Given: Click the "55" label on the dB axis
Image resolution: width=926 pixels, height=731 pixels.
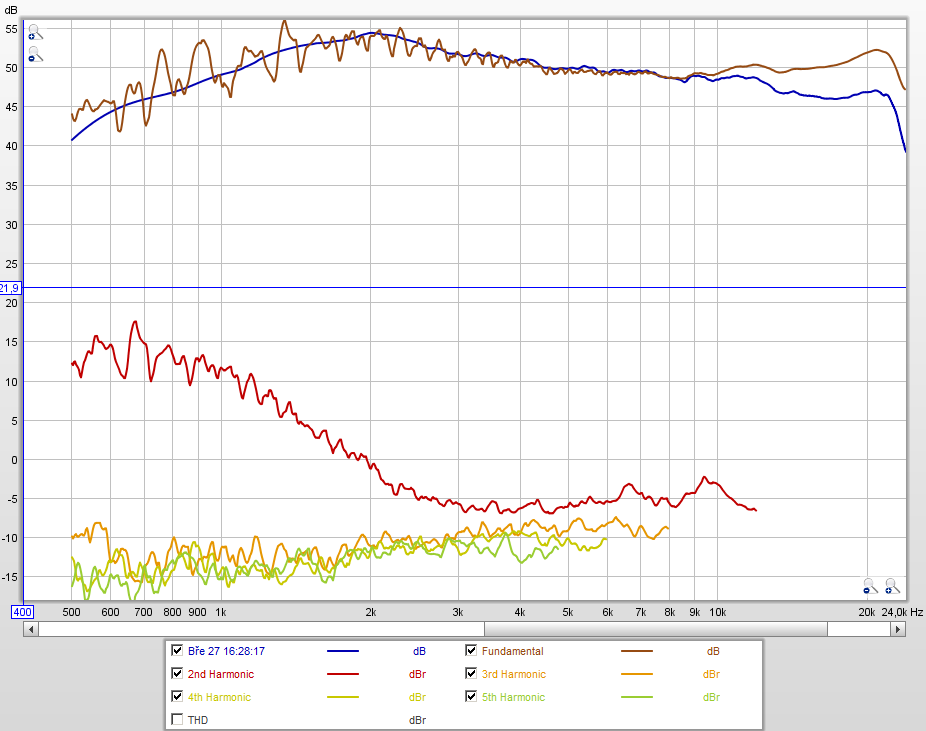Looking at the screenshot, I should tap(11, 29).
